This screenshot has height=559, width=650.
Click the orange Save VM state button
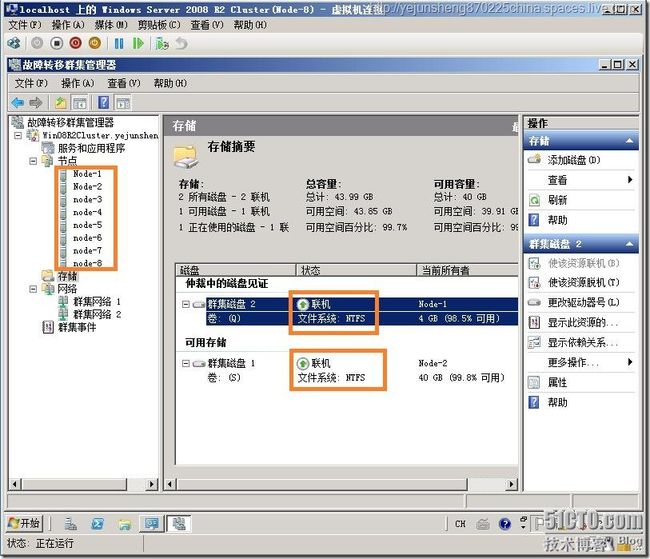(95, 43)
